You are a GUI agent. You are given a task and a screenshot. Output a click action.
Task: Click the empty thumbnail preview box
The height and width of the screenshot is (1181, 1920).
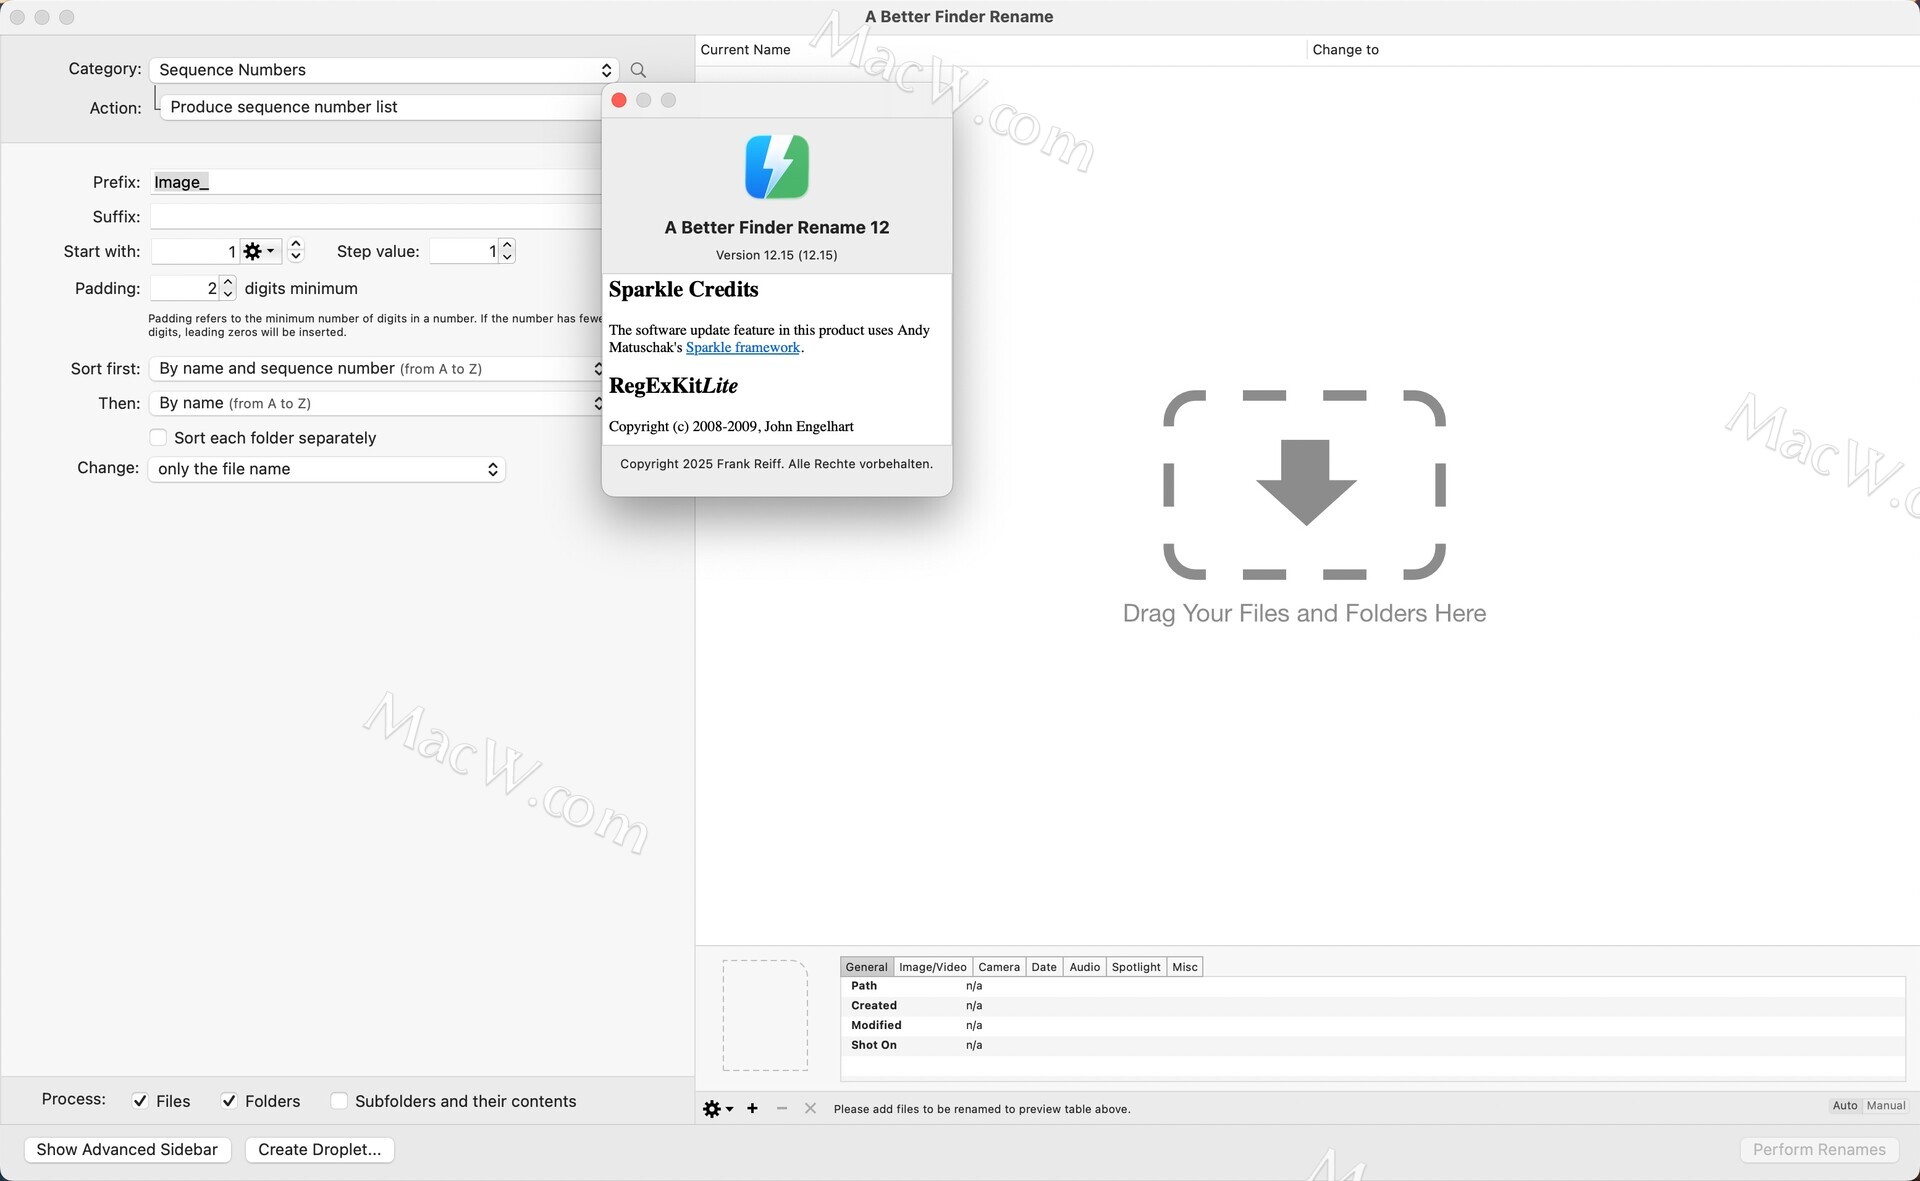point(765,1015)
